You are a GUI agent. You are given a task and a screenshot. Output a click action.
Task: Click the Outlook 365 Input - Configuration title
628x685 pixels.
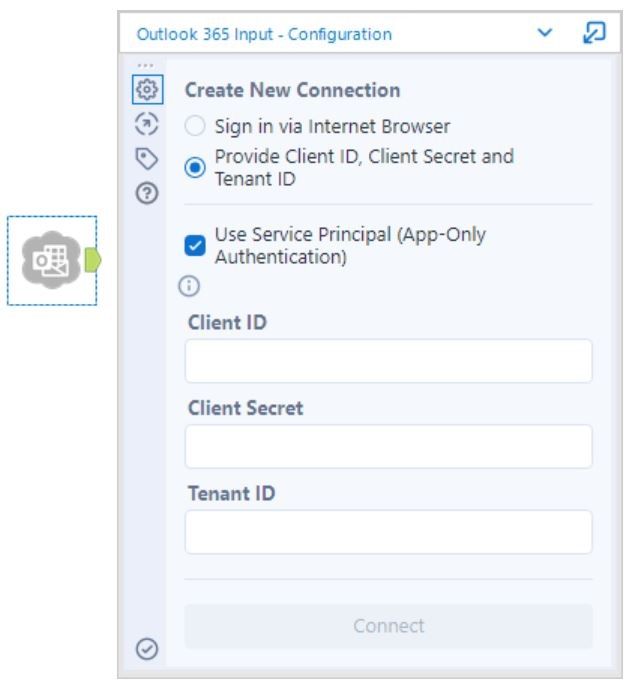click(x=264, y=34)
